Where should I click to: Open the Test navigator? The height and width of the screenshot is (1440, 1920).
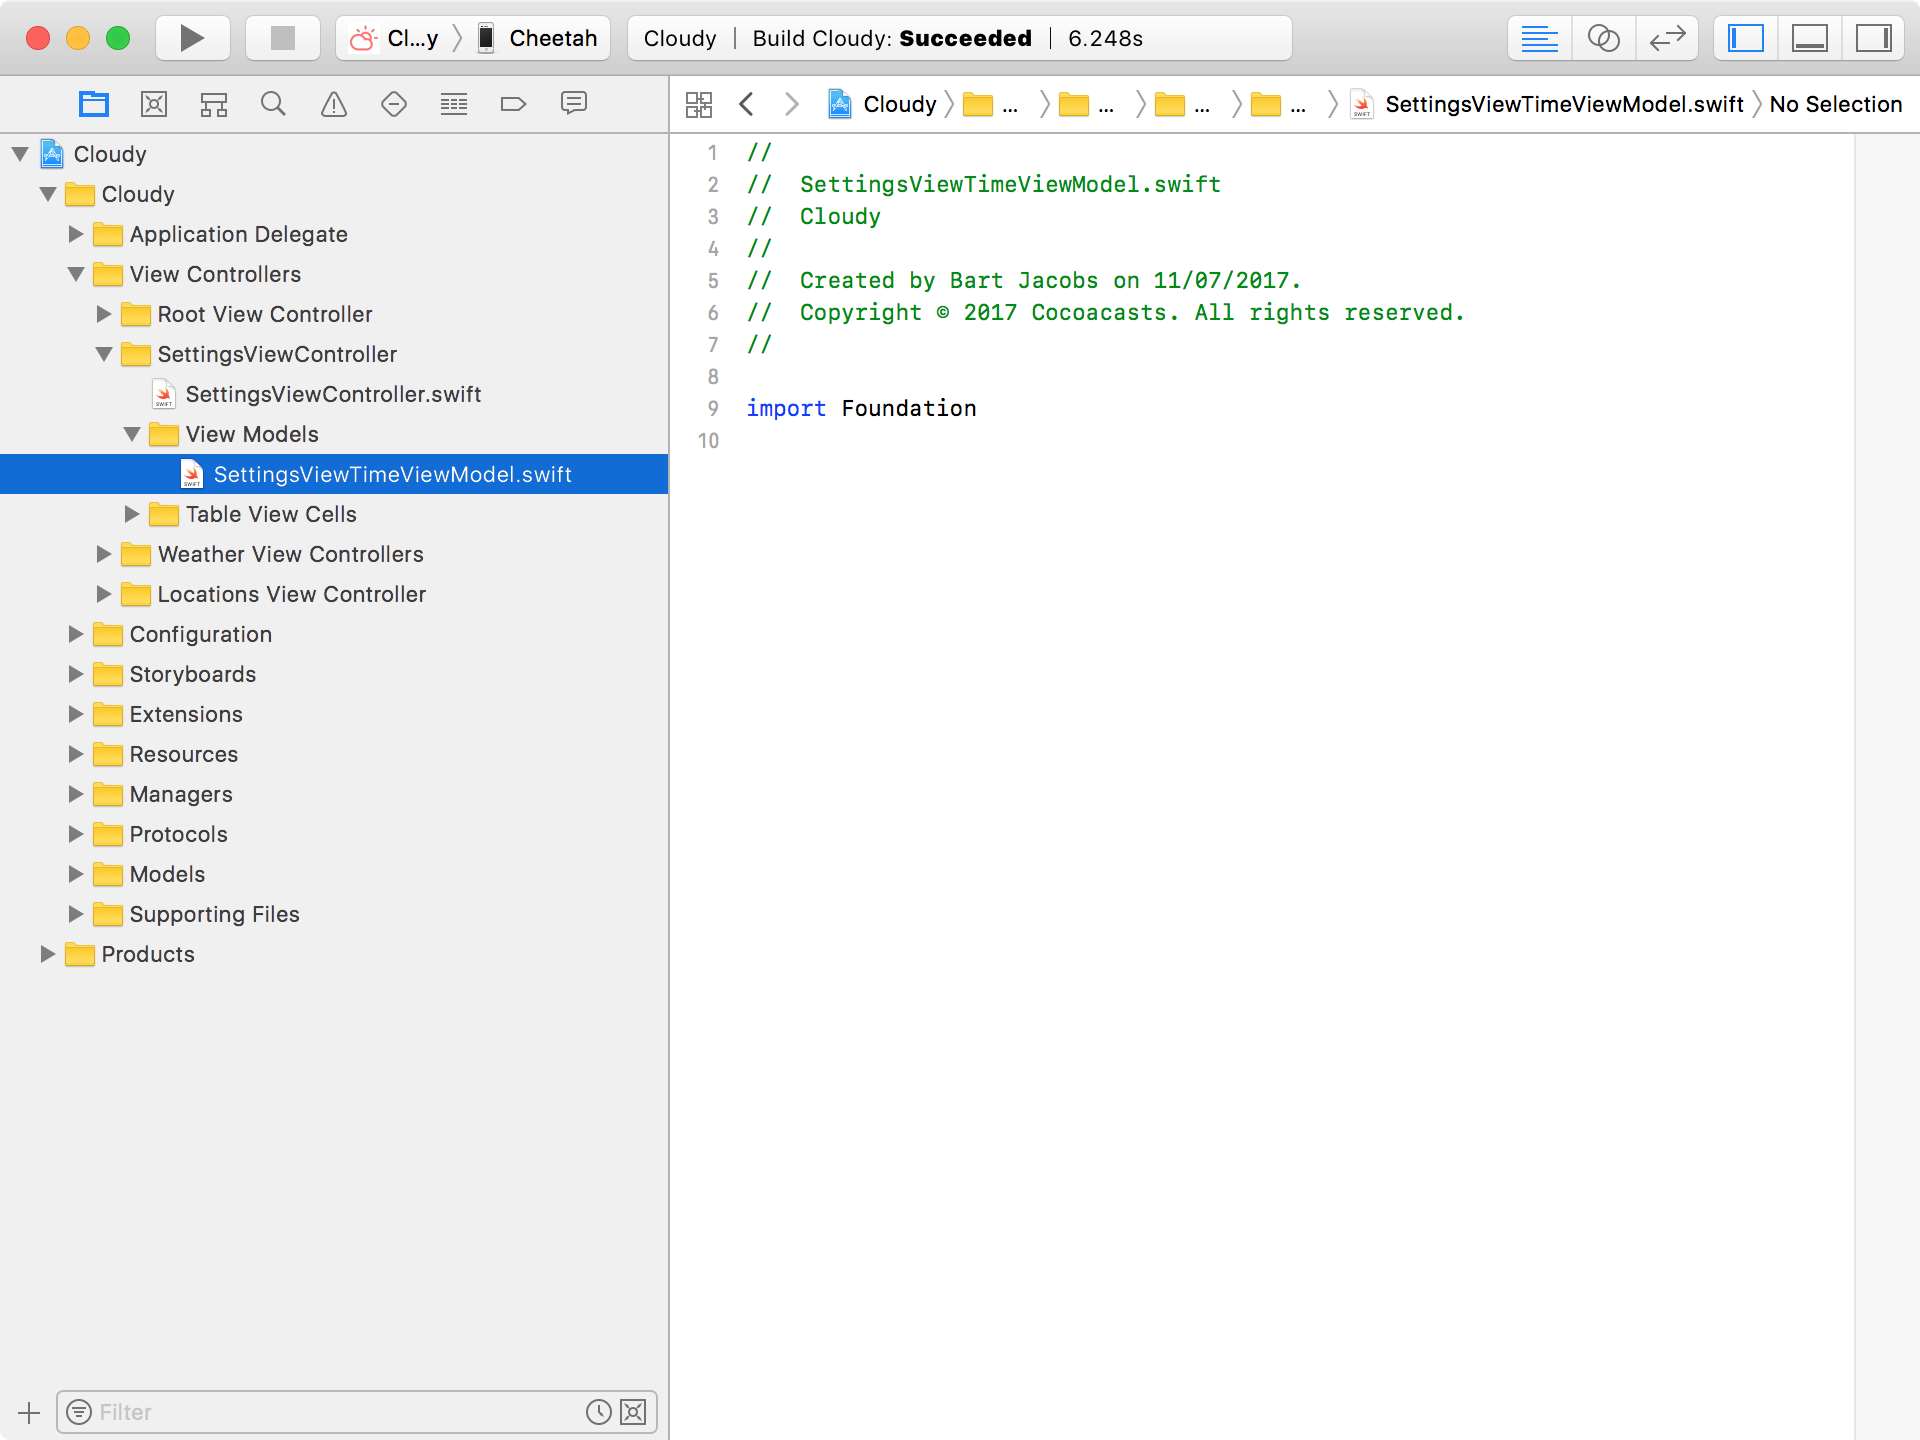(x=394, y=104)
